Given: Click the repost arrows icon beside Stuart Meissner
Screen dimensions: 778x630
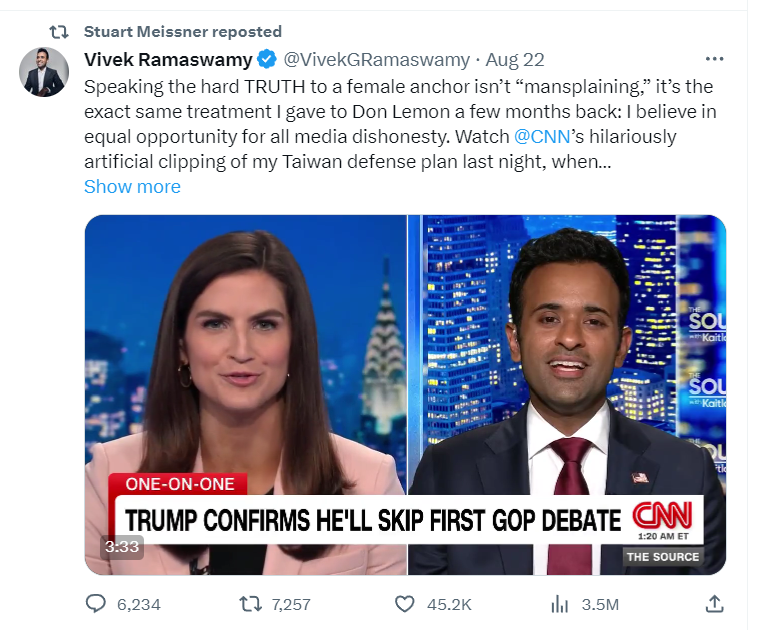Looking at the screenshot, I should click(x=59, y=32).
